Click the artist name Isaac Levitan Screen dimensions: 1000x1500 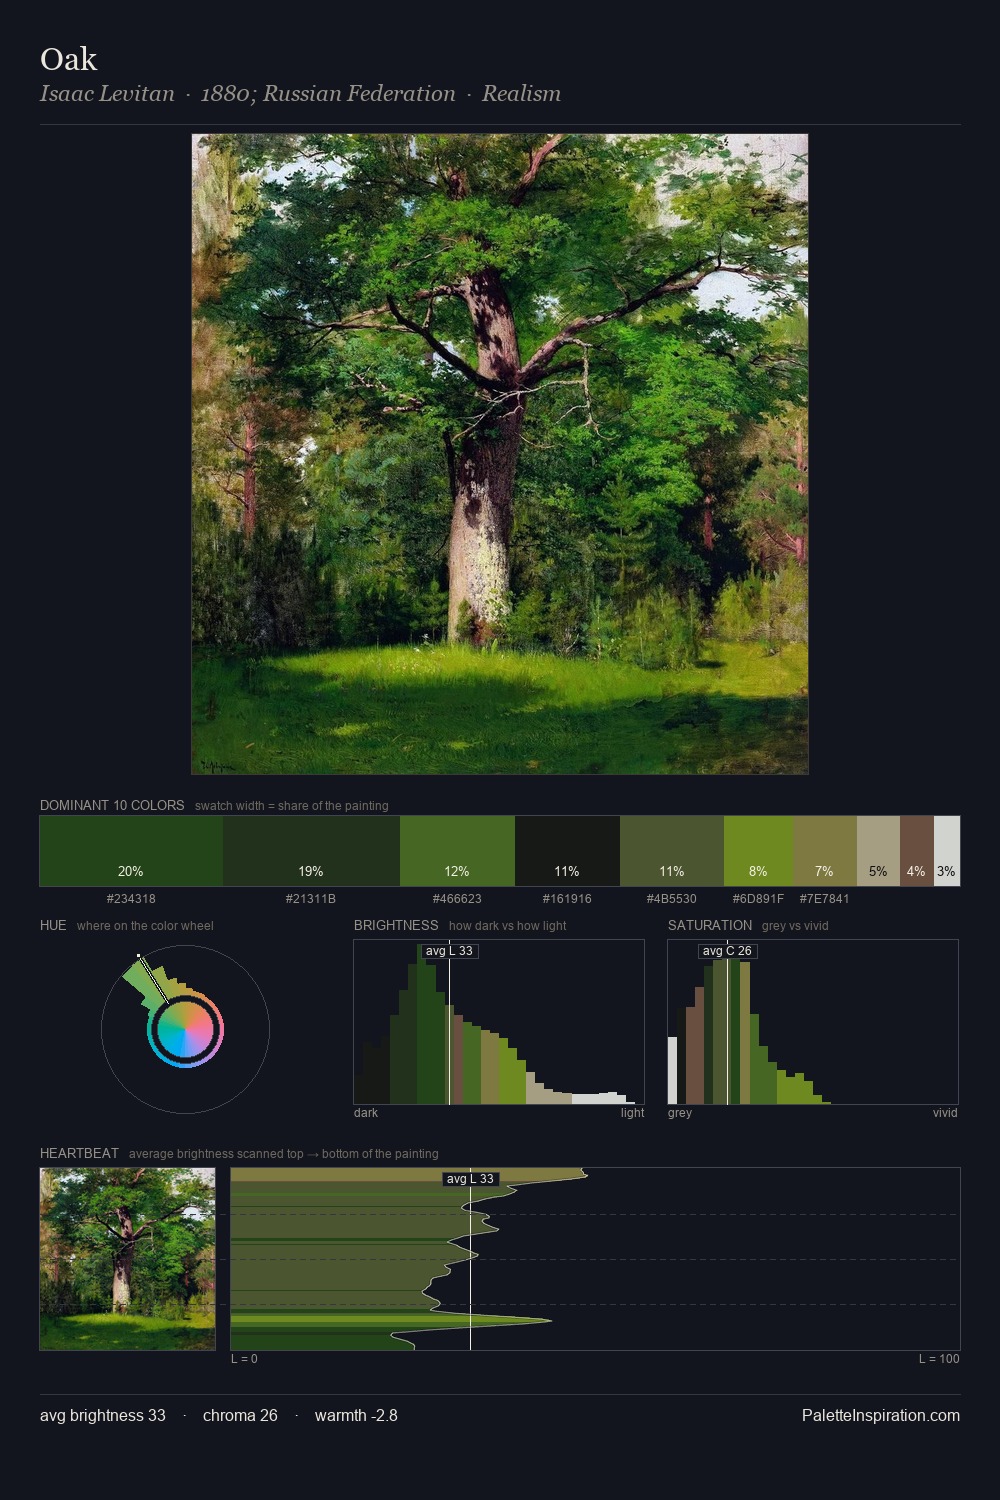[107, 94]
